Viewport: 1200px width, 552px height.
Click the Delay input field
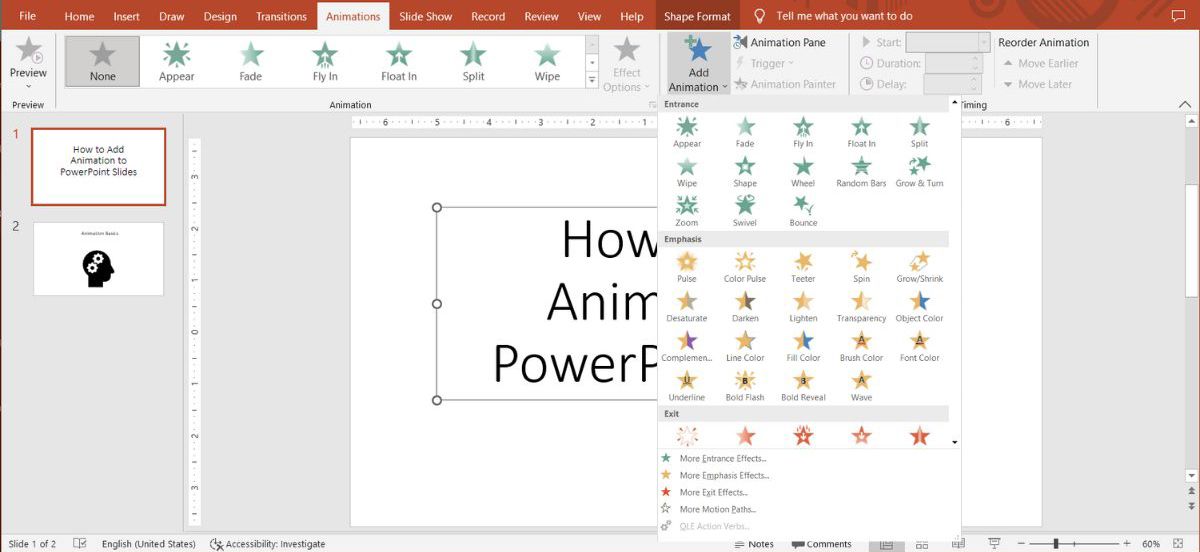point(953,84)
